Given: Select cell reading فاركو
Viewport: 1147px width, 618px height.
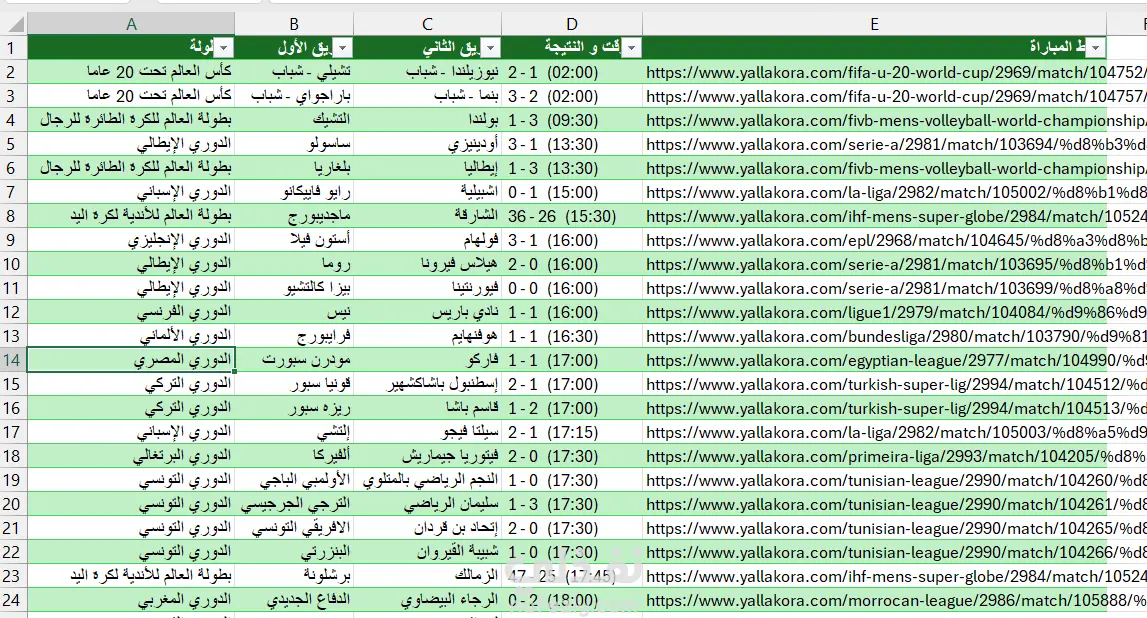Looking at the screenshot, I should coord(427,360).
